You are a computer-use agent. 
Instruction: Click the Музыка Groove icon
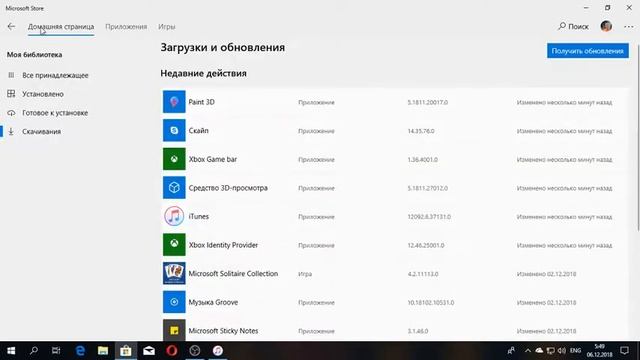[174, 302]
